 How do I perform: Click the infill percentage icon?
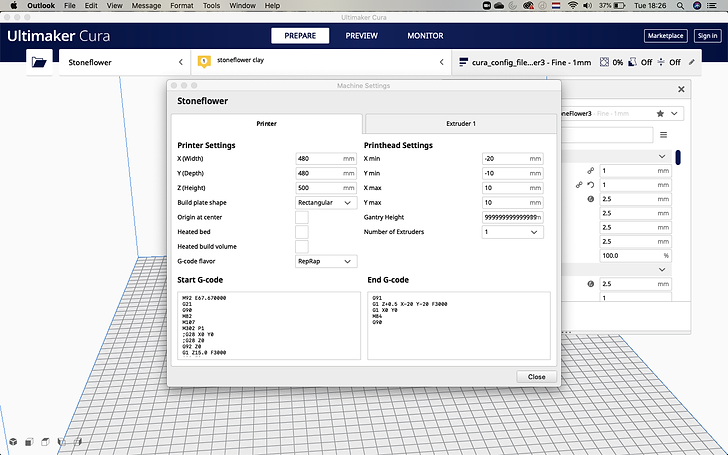pos(604,62)
